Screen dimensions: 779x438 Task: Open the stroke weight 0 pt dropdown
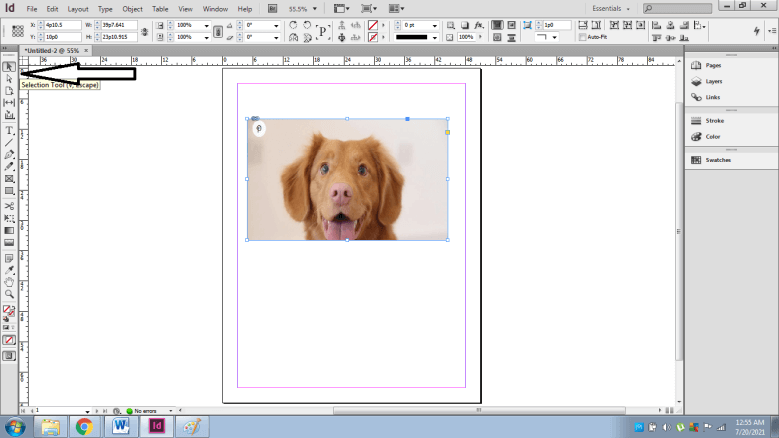pyautogui.click(x=435, y=25)
